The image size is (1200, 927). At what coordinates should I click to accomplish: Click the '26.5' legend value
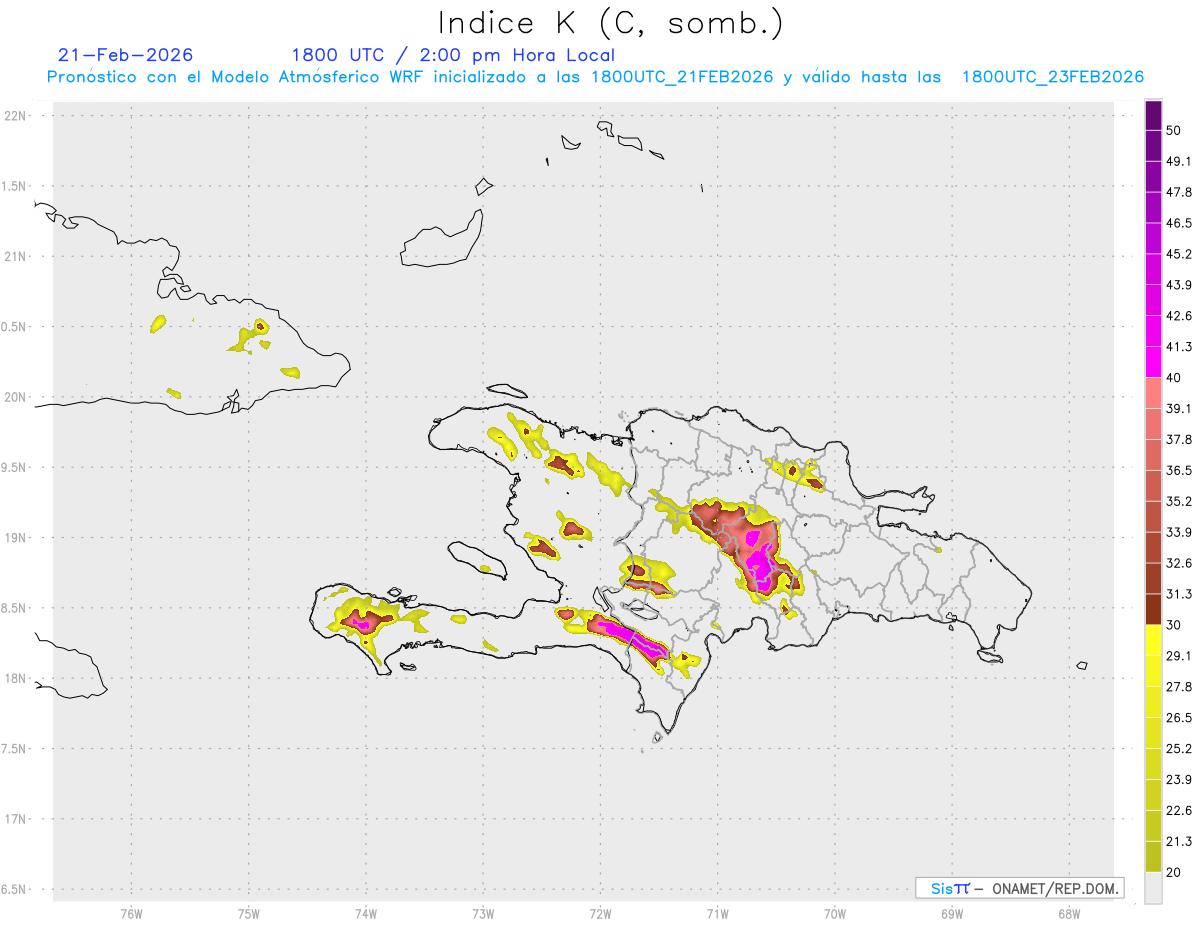point(1179,718)
